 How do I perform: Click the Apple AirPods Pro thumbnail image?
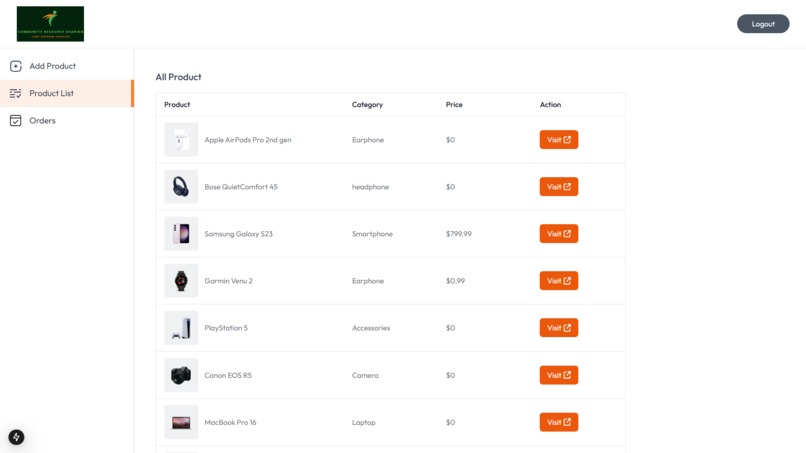pos(181,140)
